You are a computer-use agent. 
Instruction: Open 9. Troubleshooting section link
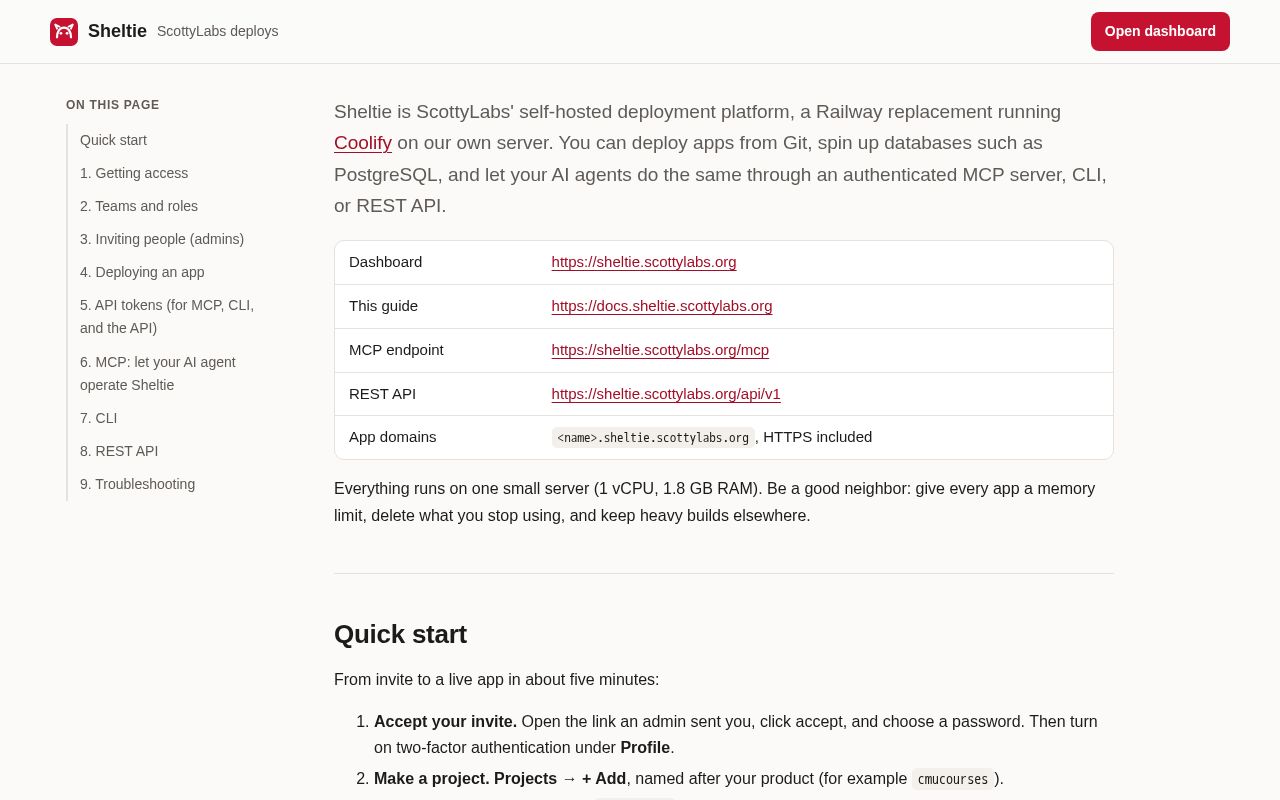click(137, 484)
